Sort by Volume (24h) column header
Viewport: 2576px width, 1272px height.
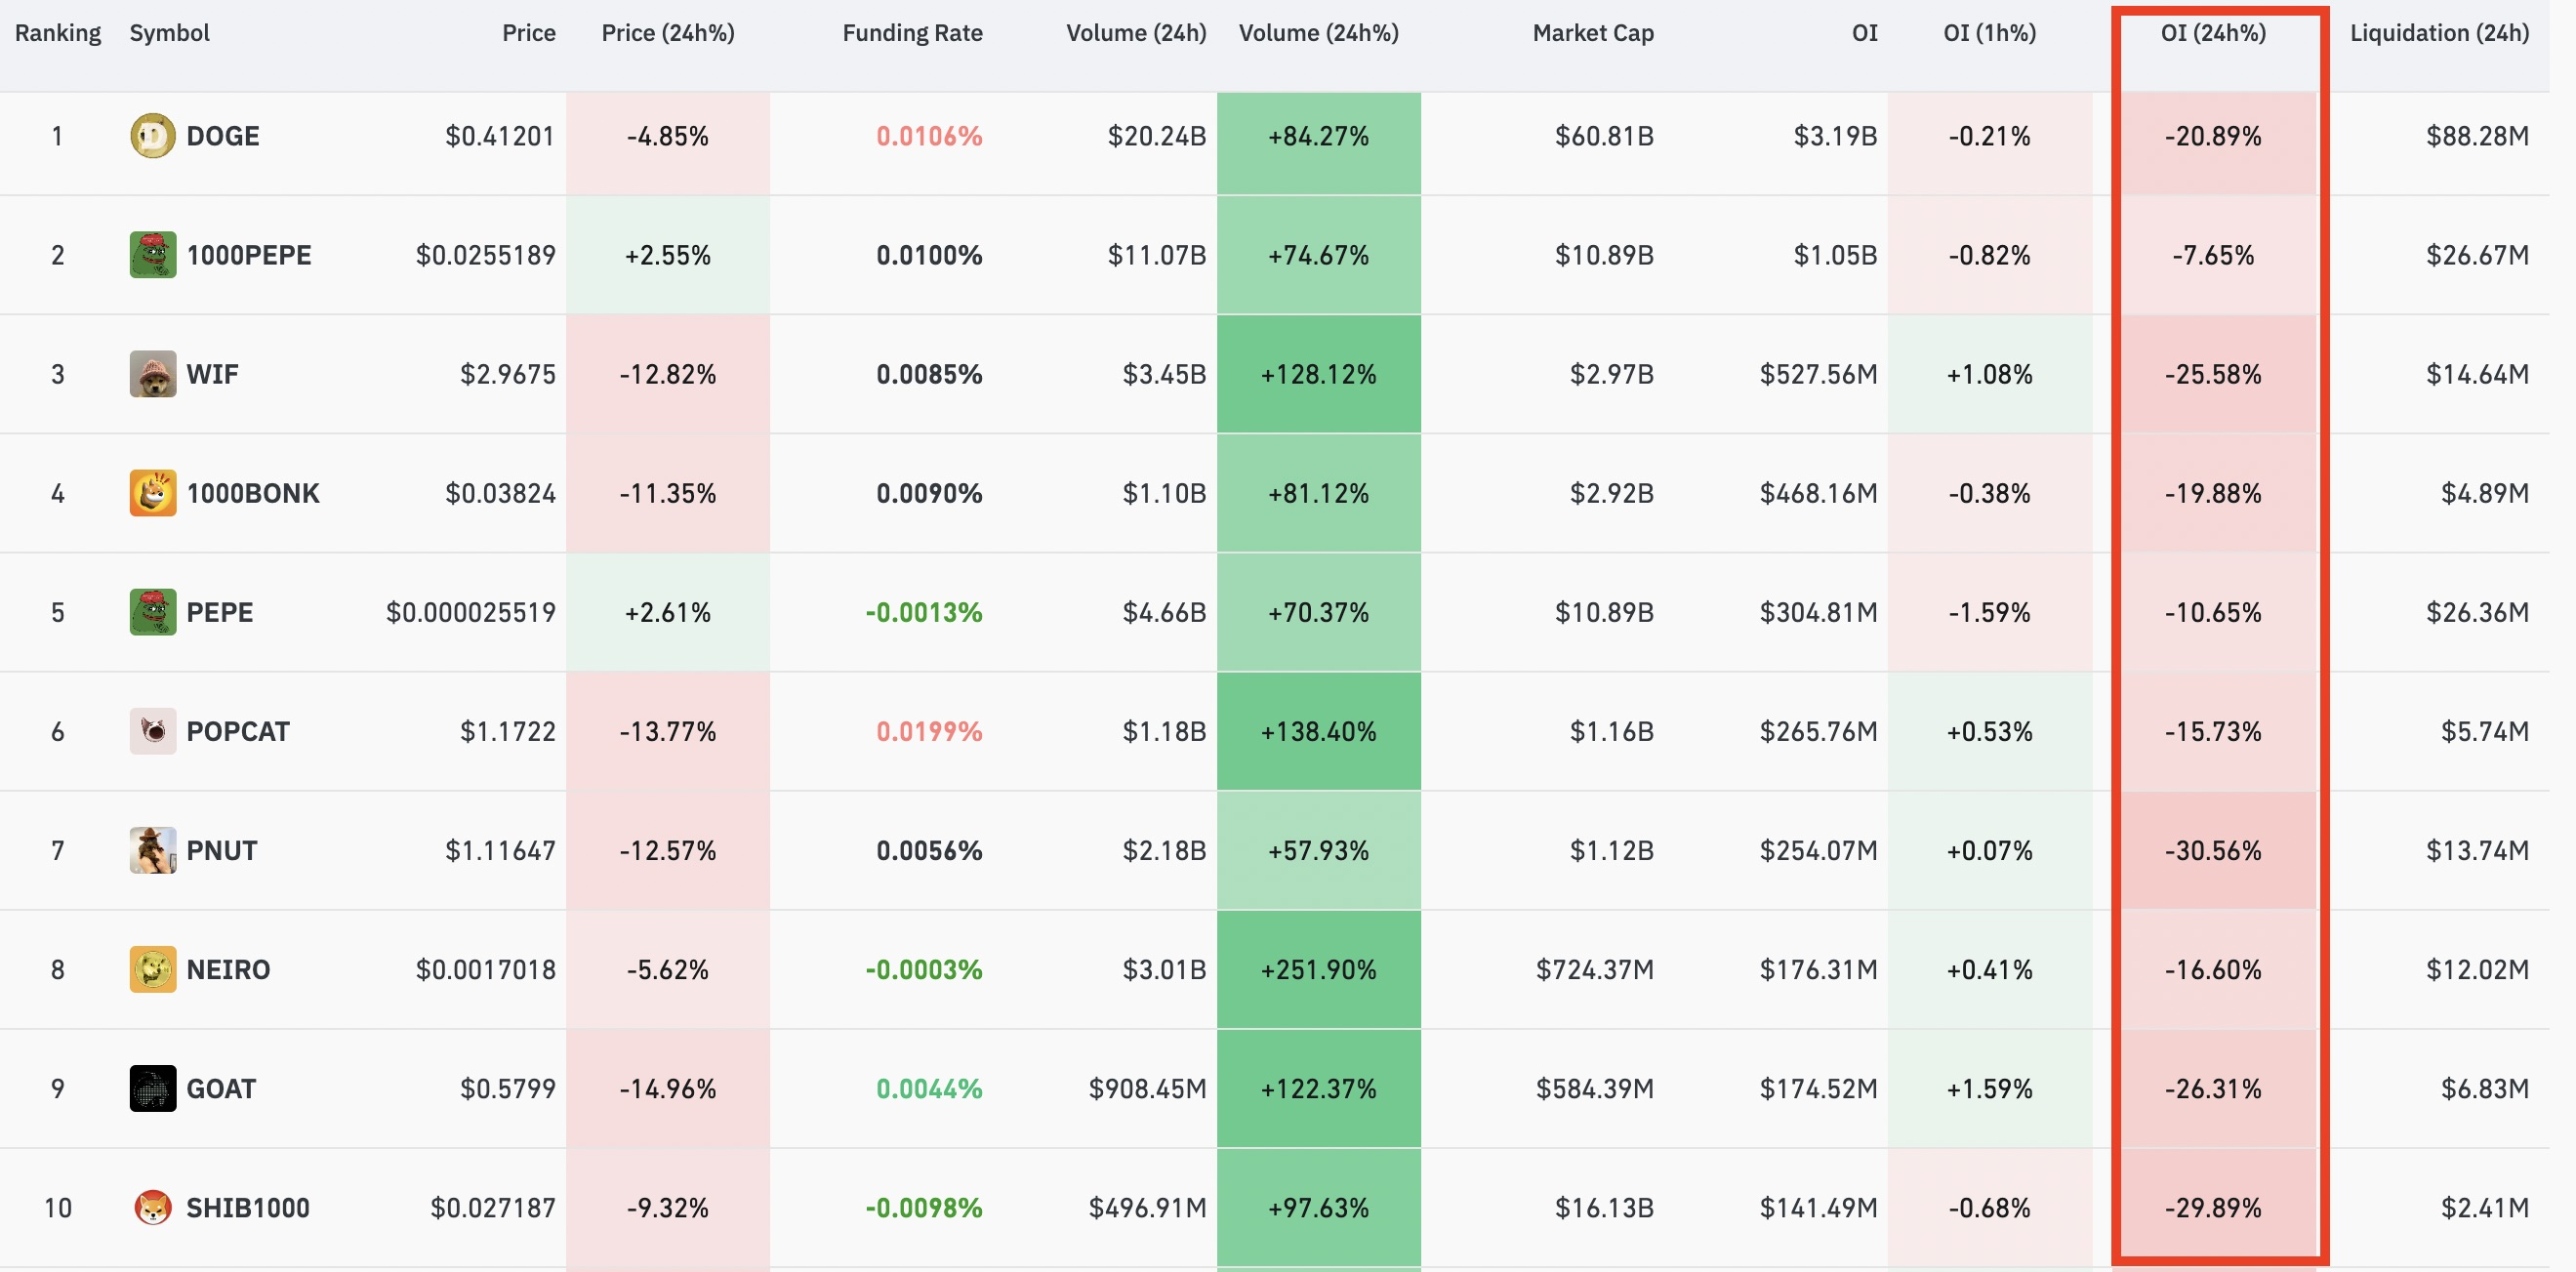click(x=1135, y=33)
